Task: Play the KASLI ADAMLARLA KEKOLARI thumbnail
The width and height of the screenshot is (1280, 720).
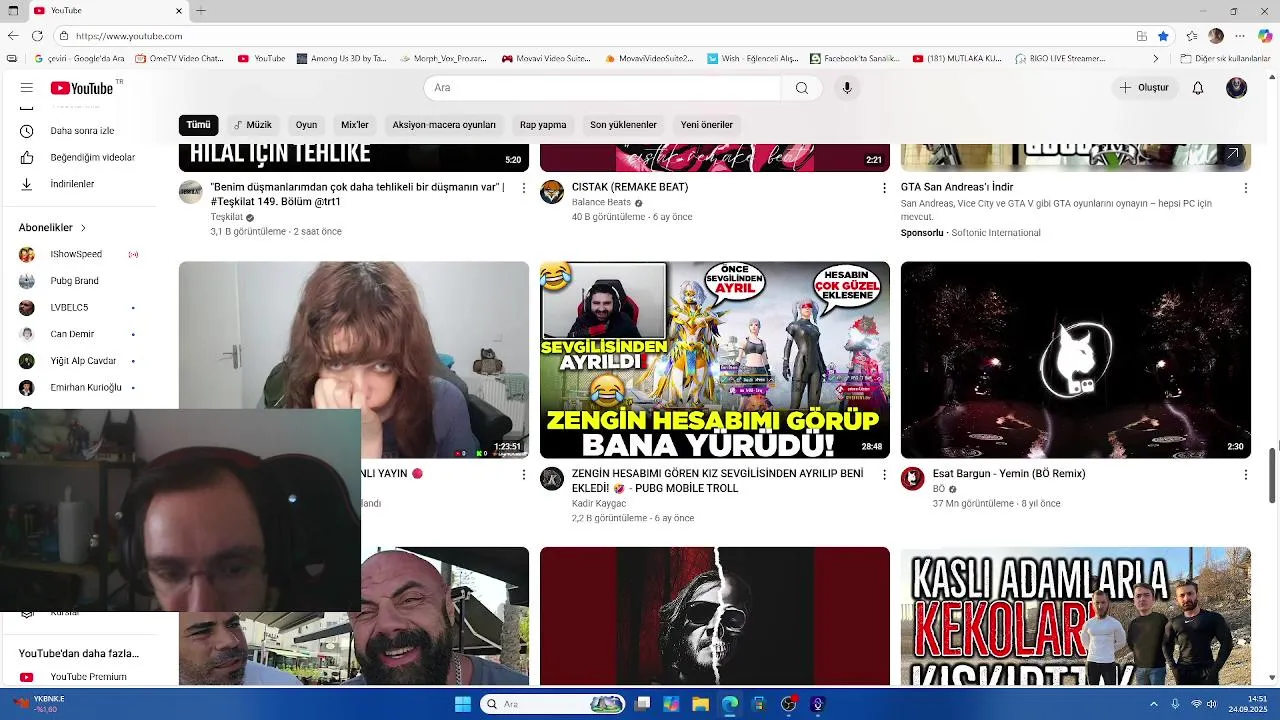Action: point(1076,616)
